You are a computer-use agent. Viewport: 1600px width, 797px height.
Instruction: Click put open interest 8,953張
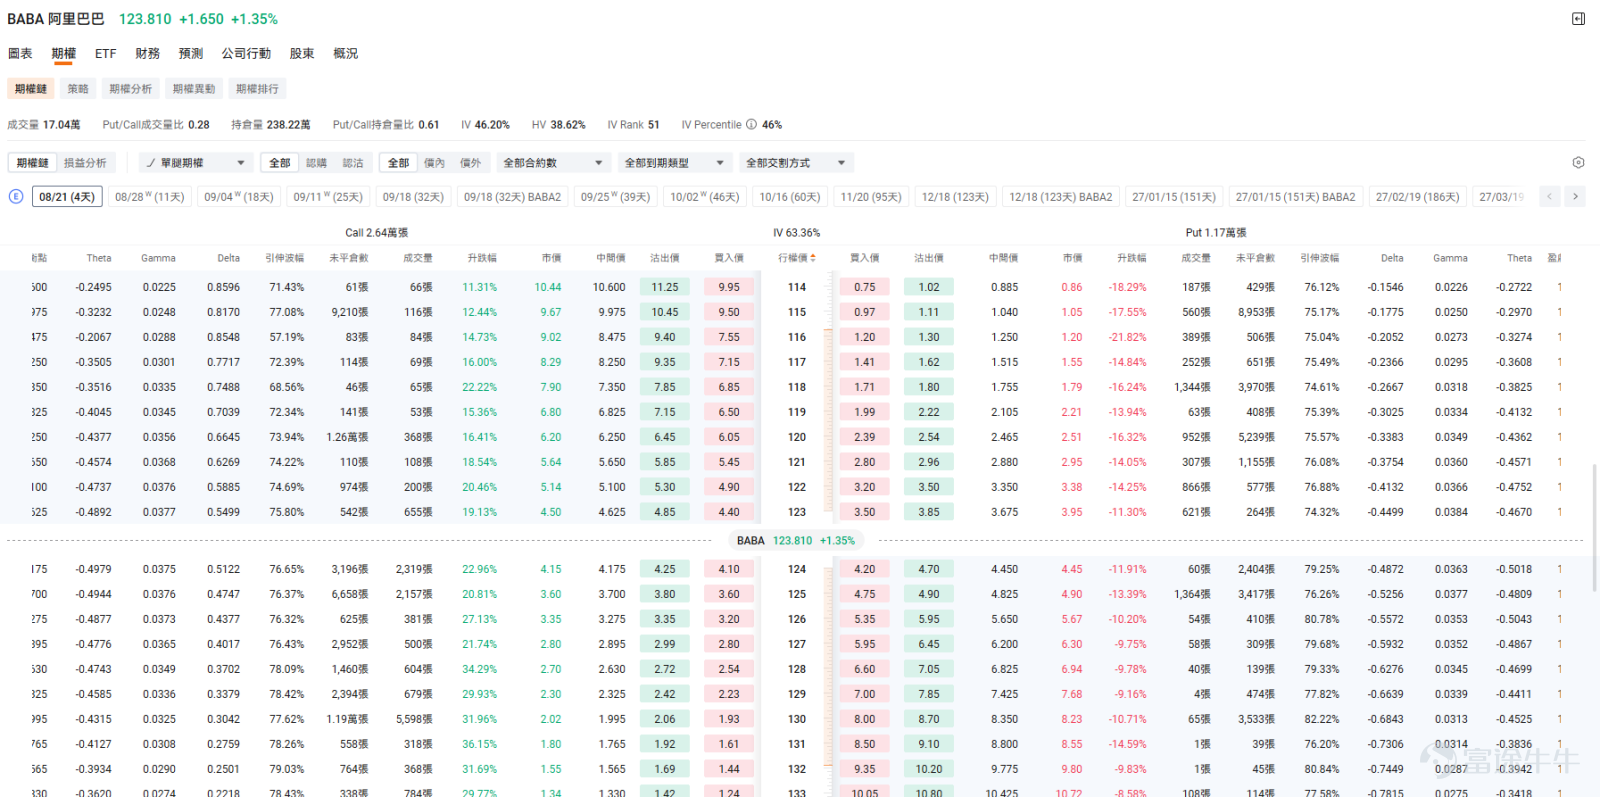[x=1256, y=312]
